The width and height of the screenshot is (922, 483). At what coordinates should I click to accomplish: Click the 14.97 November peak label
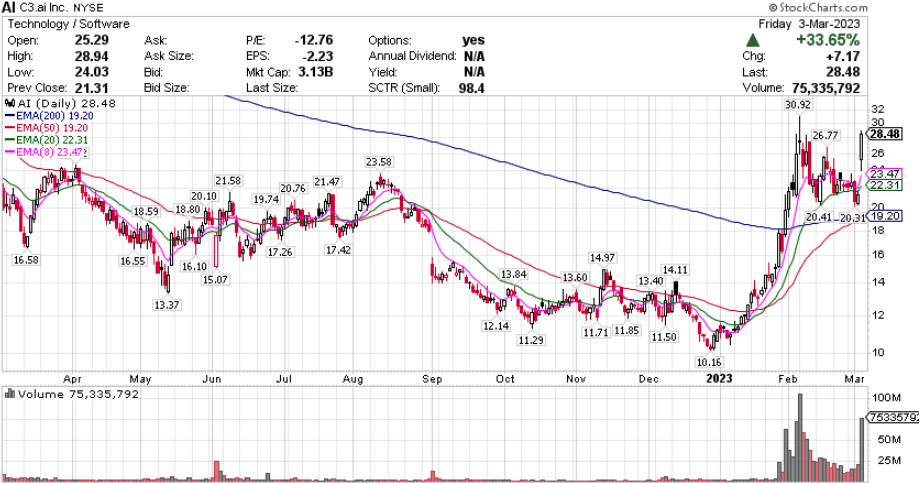pyautogui.click(x=603, y=258)
